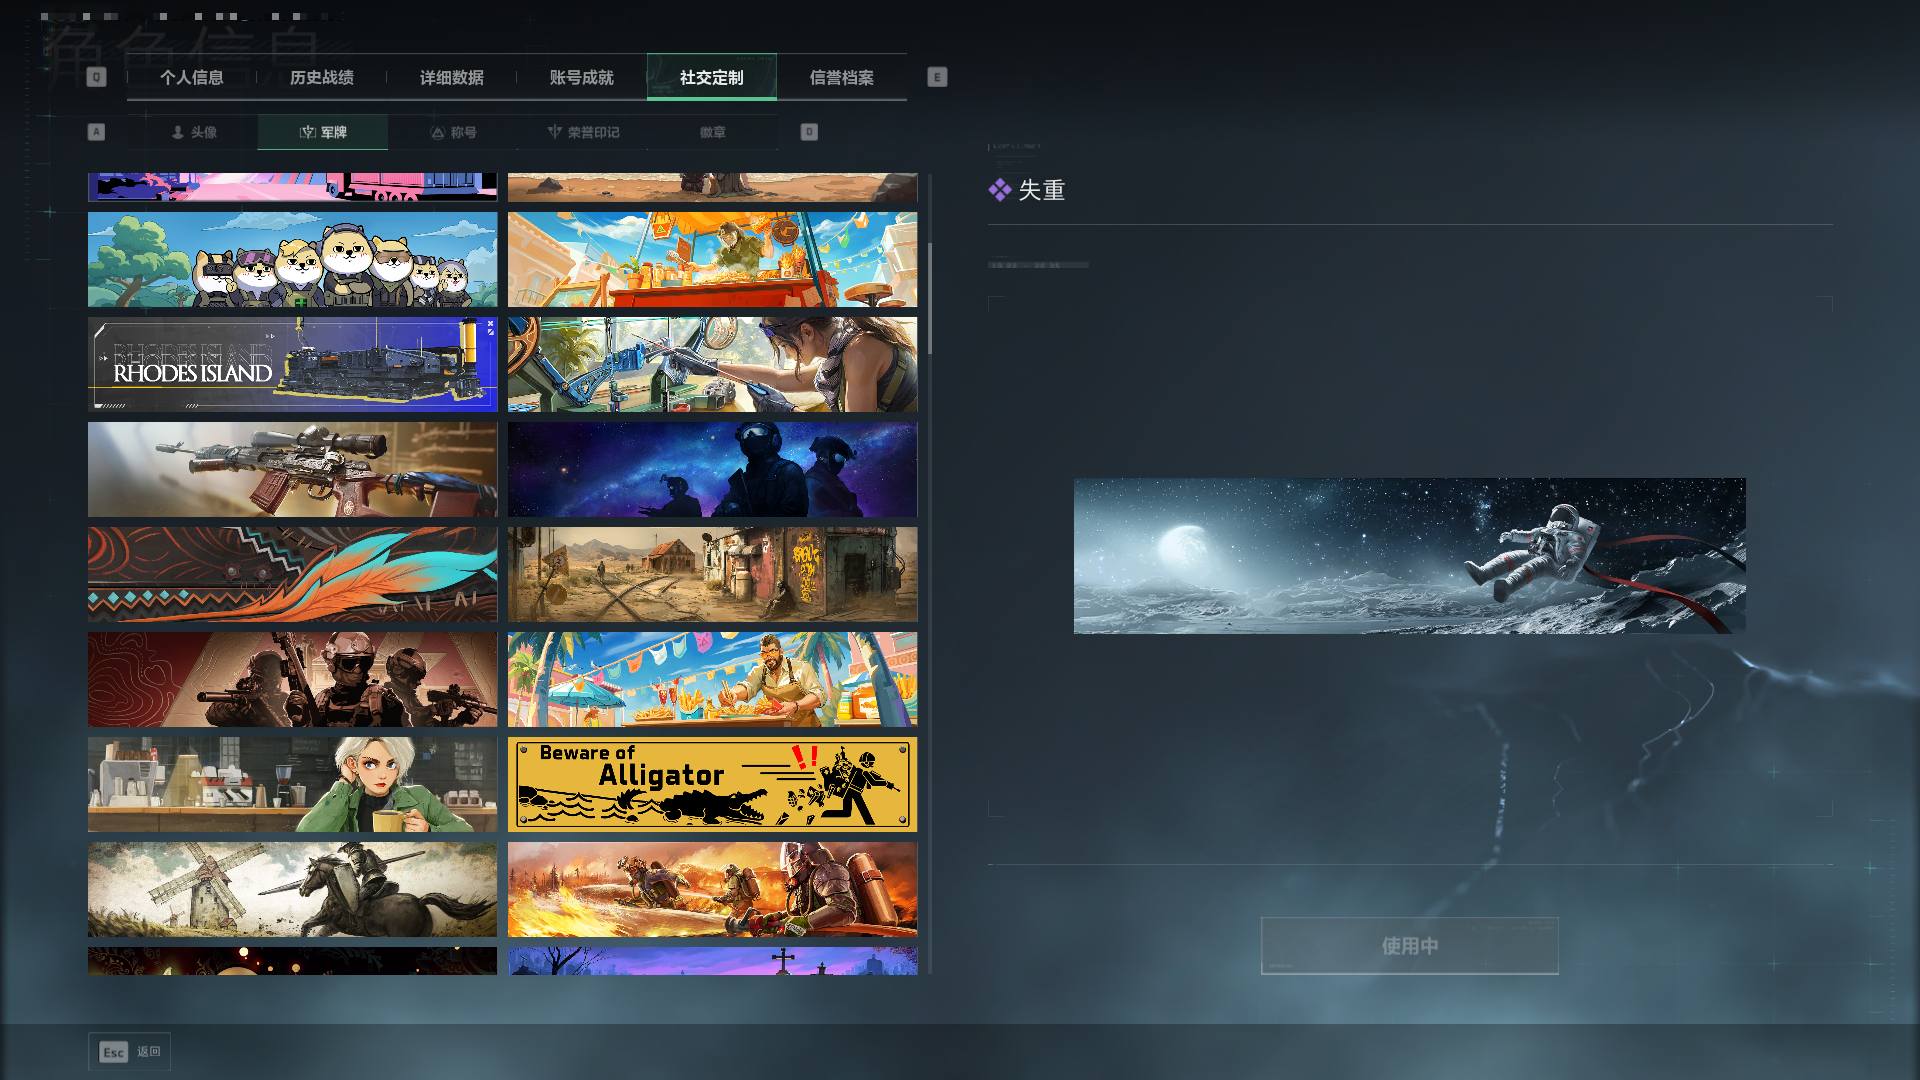Viewport: 1920px width, 1080px height.
Task: Select the 军牌 sub-tab
Action: click(x=323, y=132)
